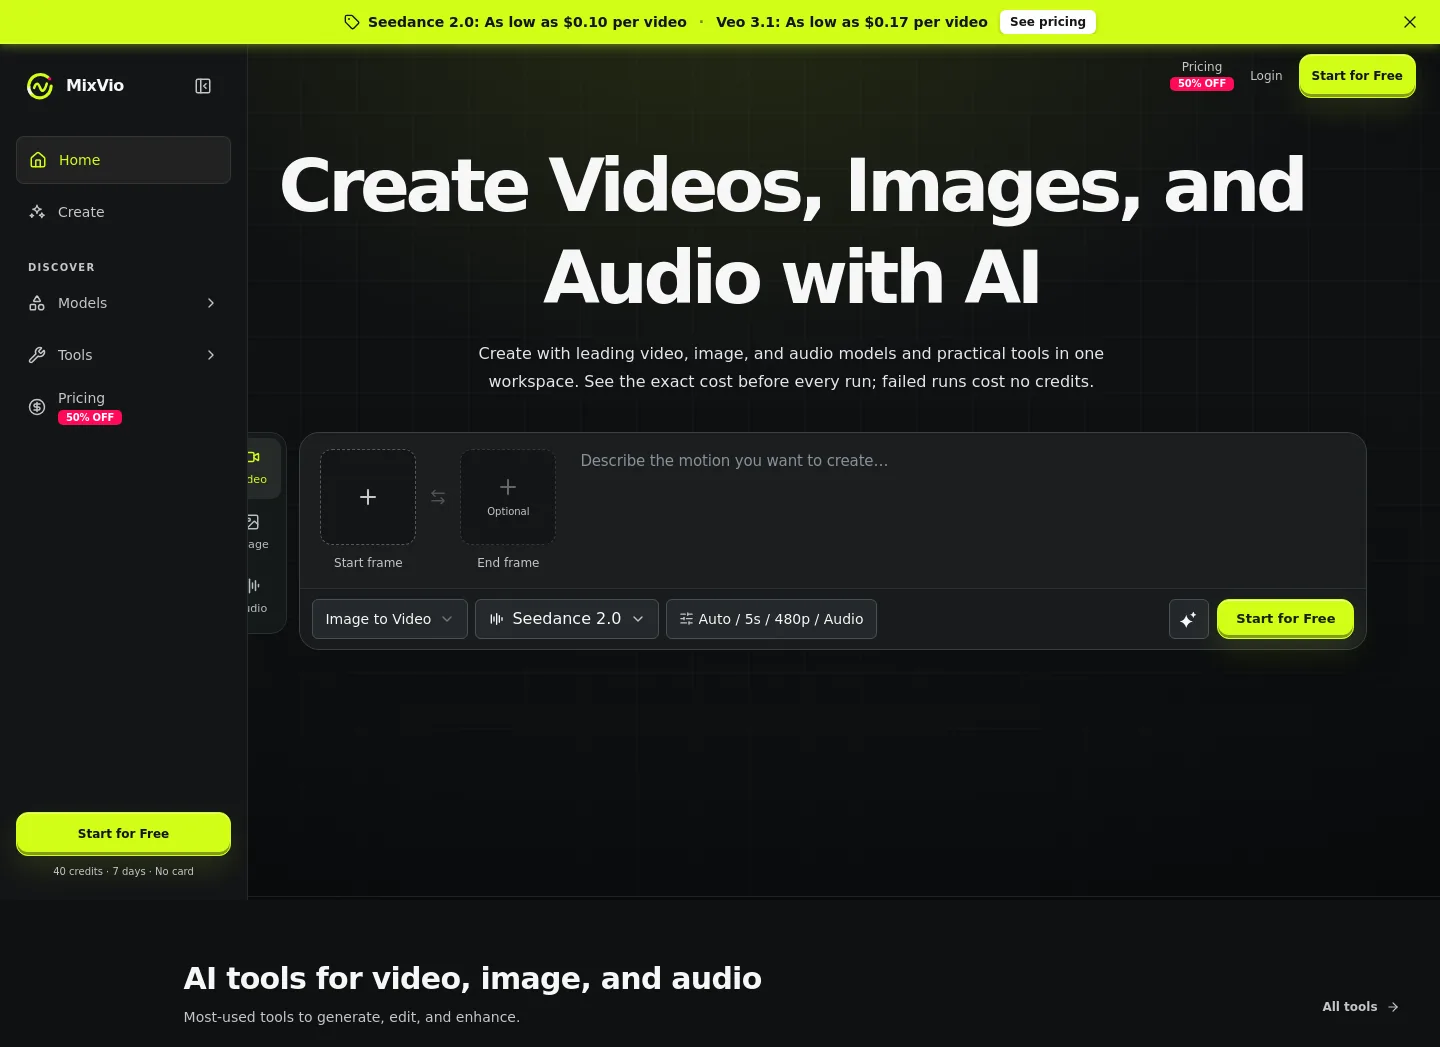Click the swap frames arrows icon
The width and height of the screenshot is (1440, 1047).
438,497
